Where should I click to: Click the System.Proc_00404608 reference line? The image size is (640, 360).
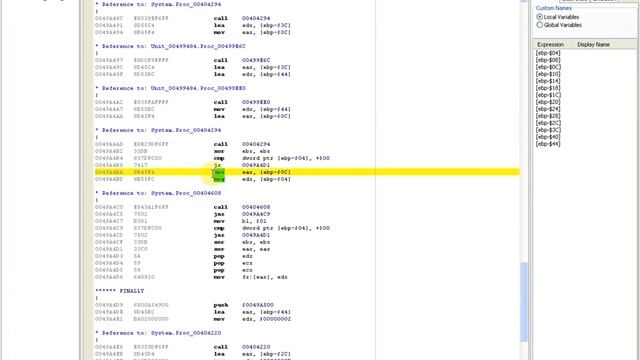[158, 193]
